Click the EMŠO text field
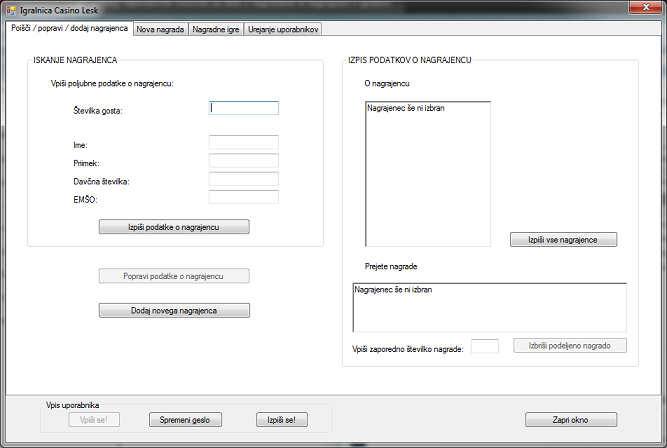Screen dimensions: 667x448 (243, 197)
